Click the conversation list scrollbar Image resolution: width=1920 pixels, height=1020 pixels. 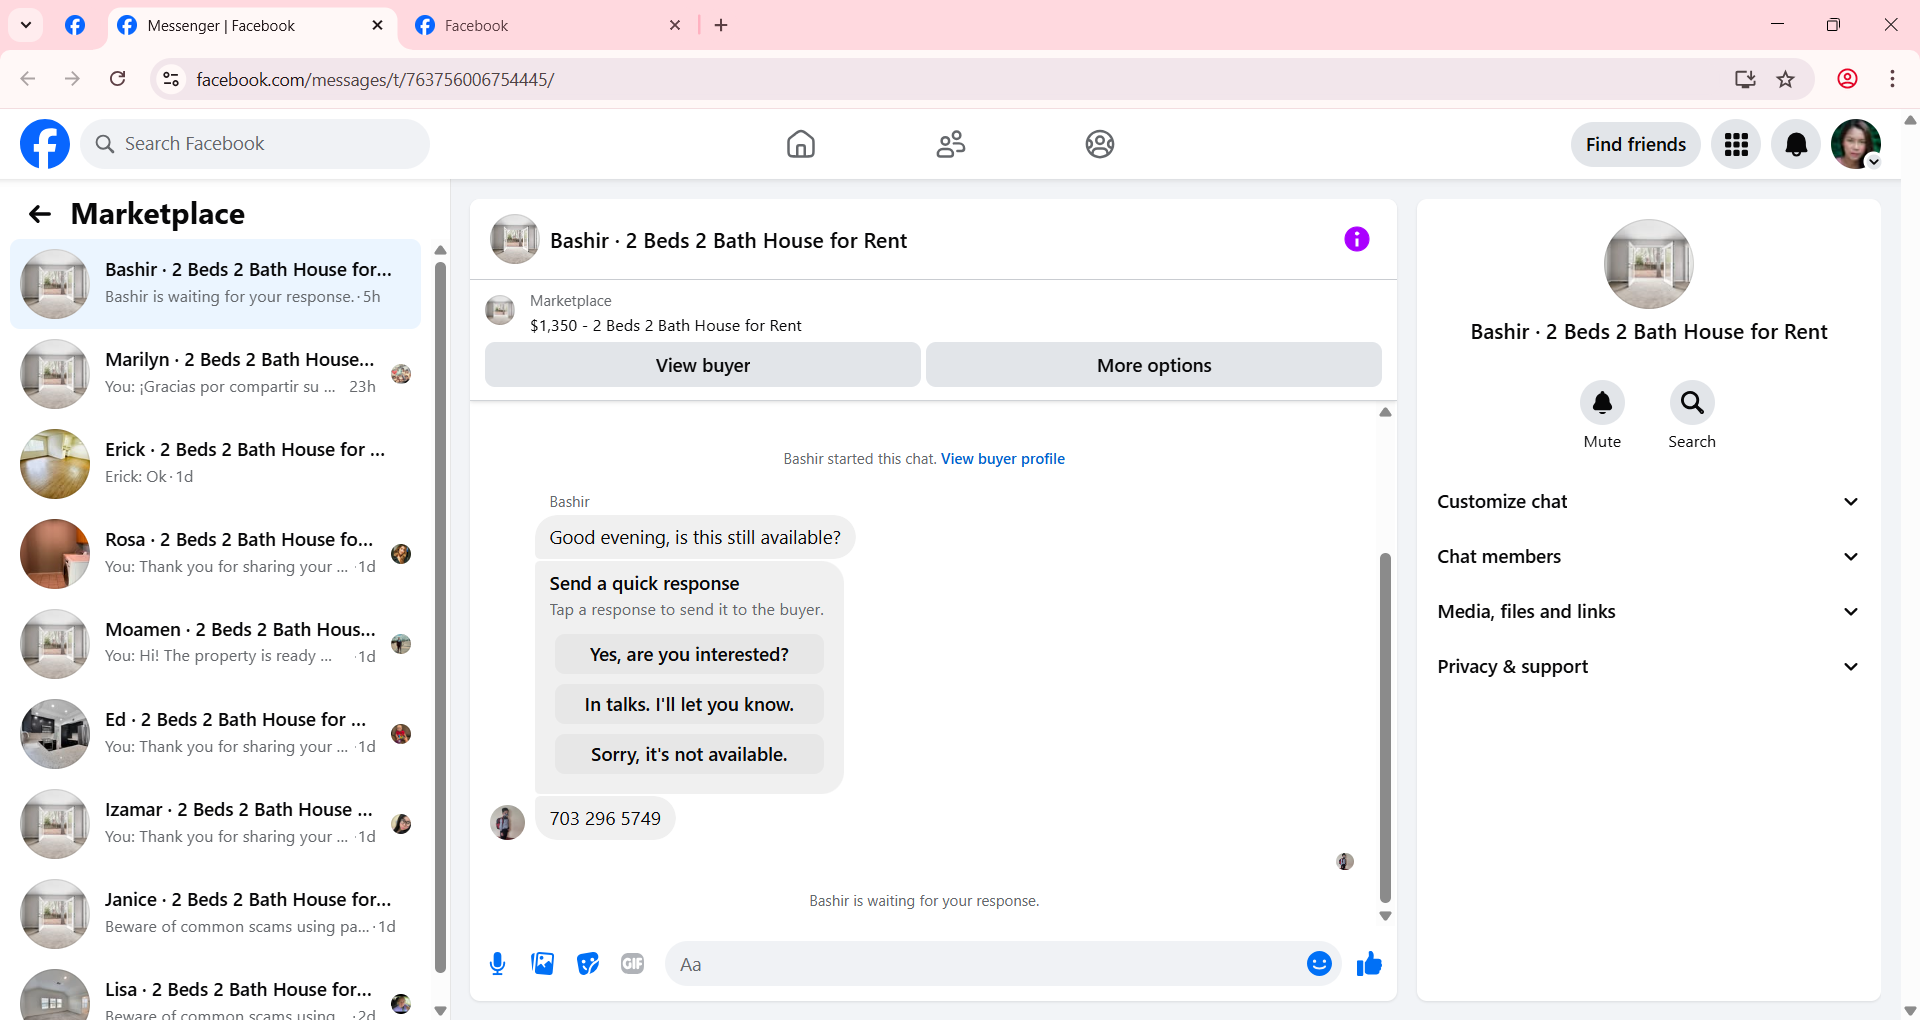tap(440, 616)
